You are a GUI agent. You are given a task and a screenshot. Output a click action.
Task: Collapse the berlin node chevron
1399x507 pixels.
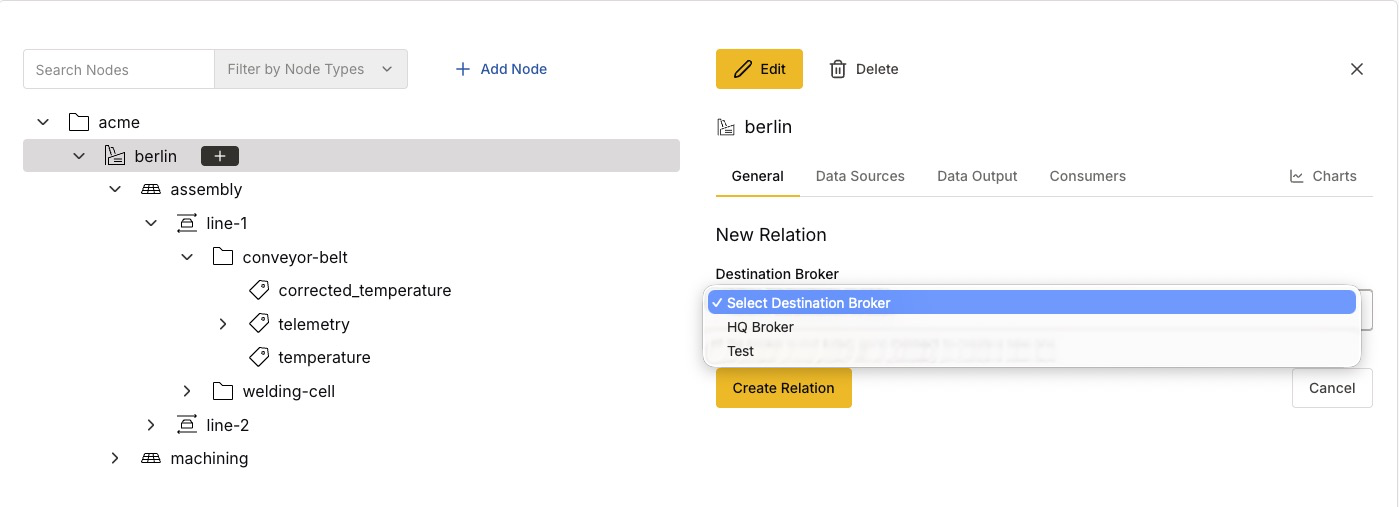pyautogui.click(x=79, y=156)
